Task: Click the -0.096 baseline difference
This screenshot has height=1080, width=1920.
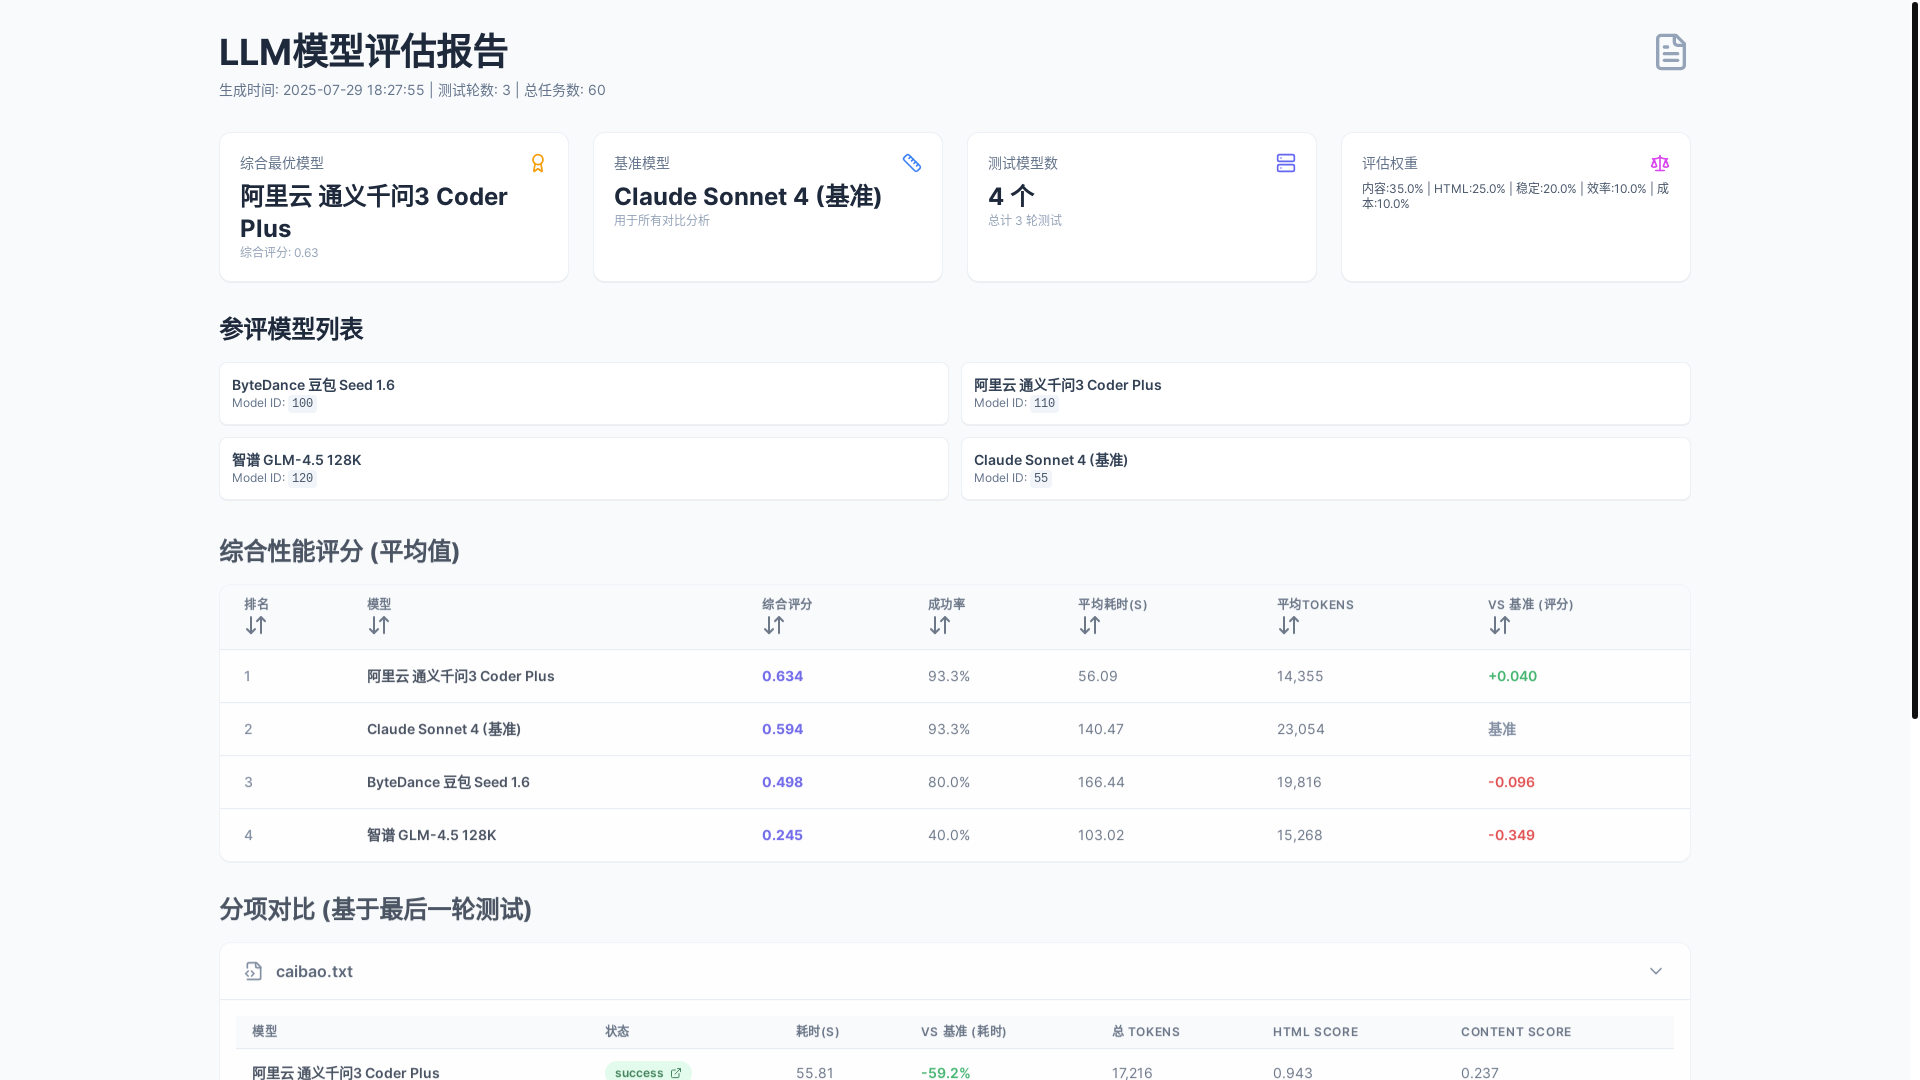Action: click(1511, 782)
